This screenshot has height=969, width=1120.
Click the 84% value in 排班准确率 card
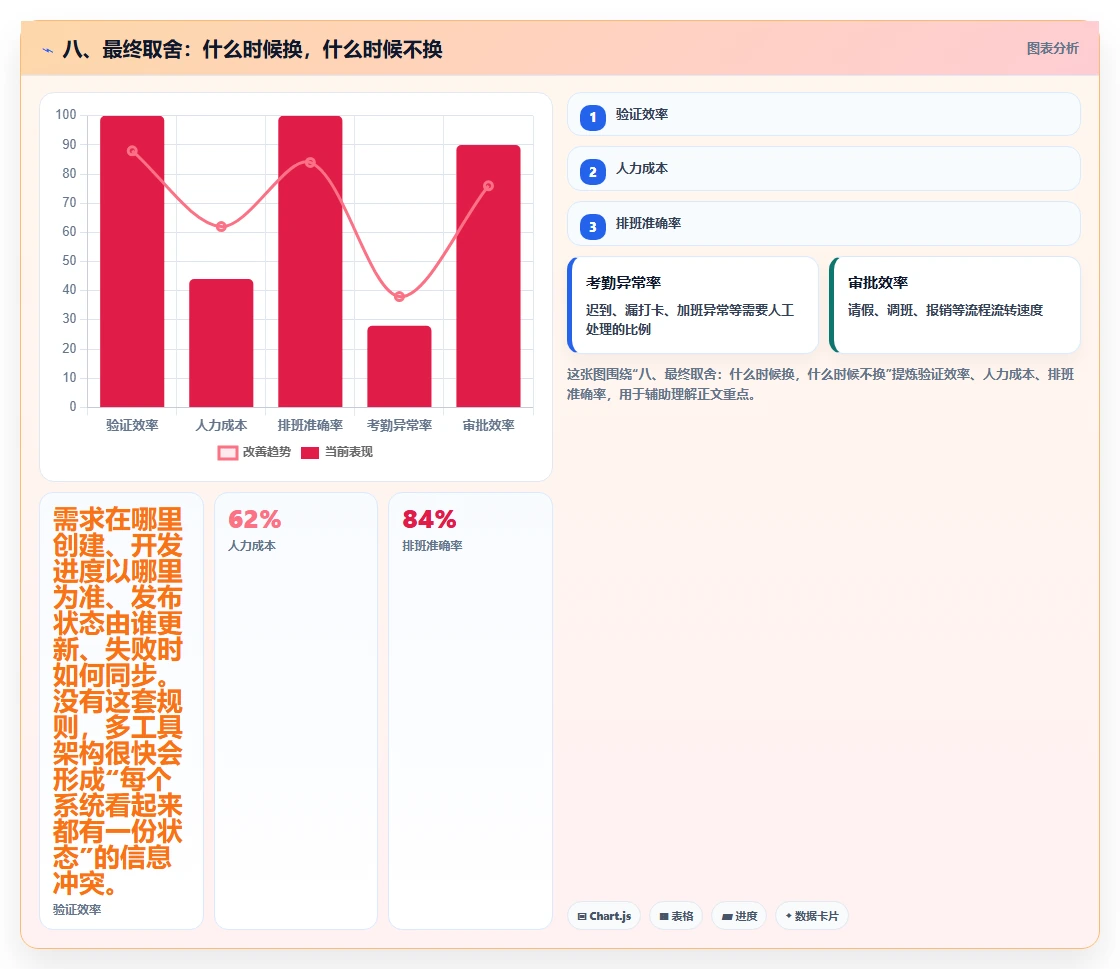[x=429, y=519]
